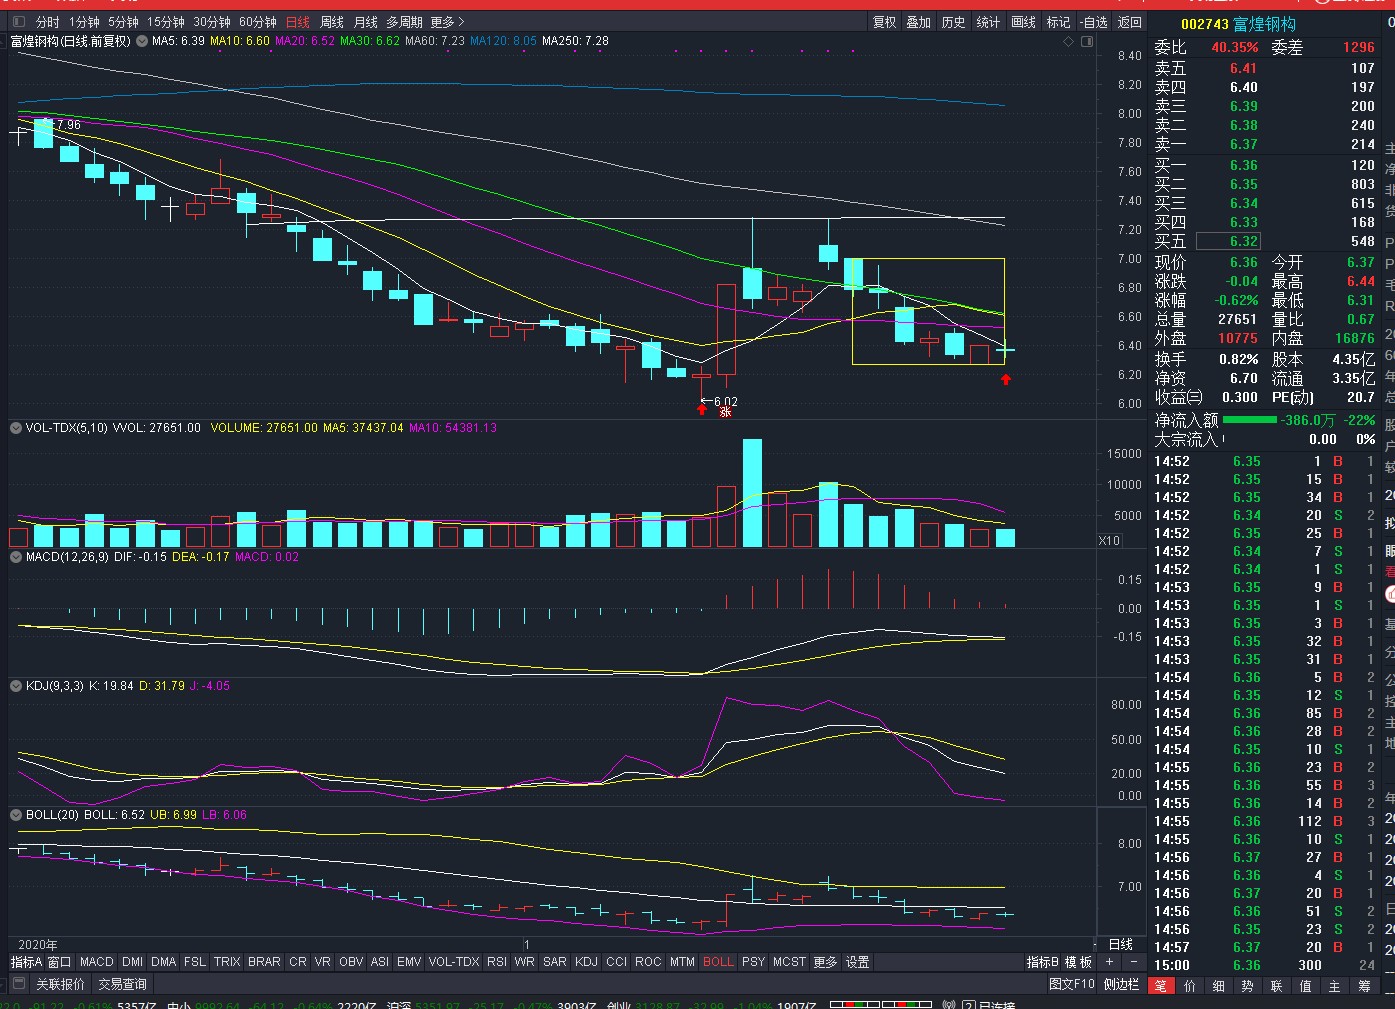Remove stock via -自选 button
Image resolution: width=1395 pixels, height=1009 pixels.
tap(1094, 22)
